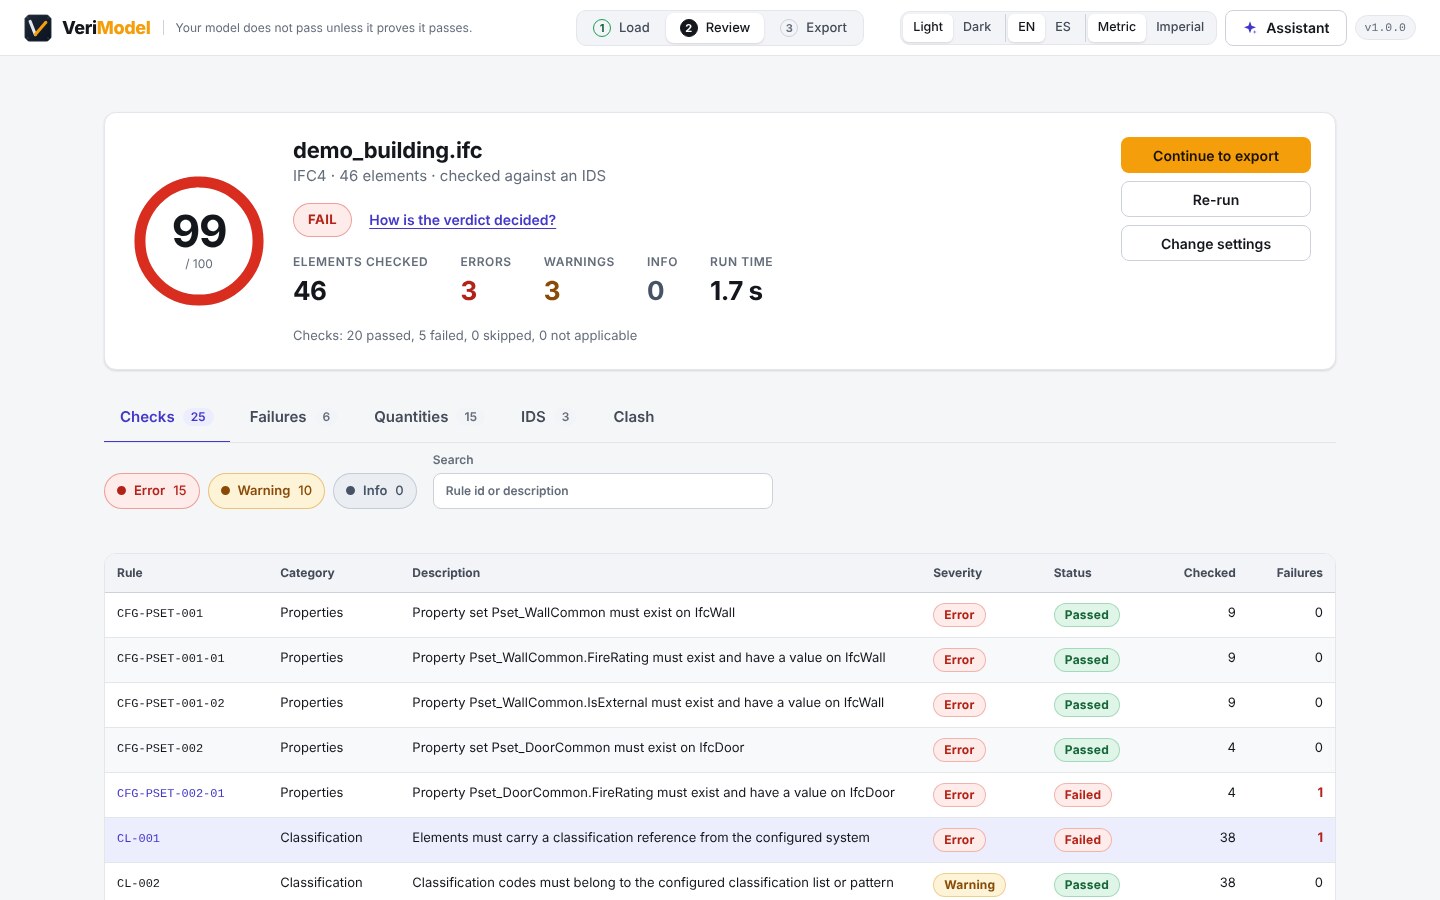
Task: Open the Checks tab
Action: pyautogui.click(x=166, y=417)
